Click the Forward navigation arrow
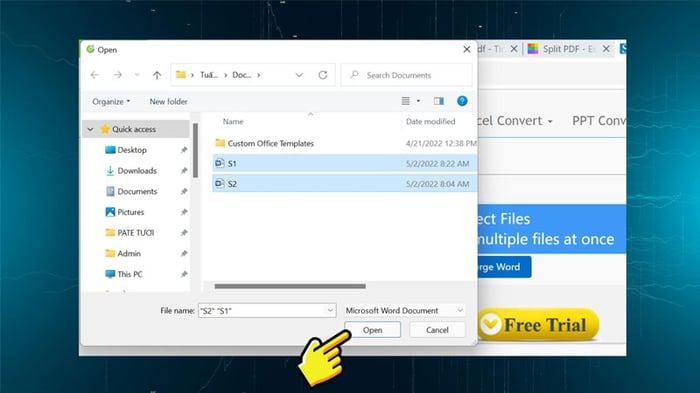Image resolution: width=700 pixels, height=393 pixels. point(117,75)
